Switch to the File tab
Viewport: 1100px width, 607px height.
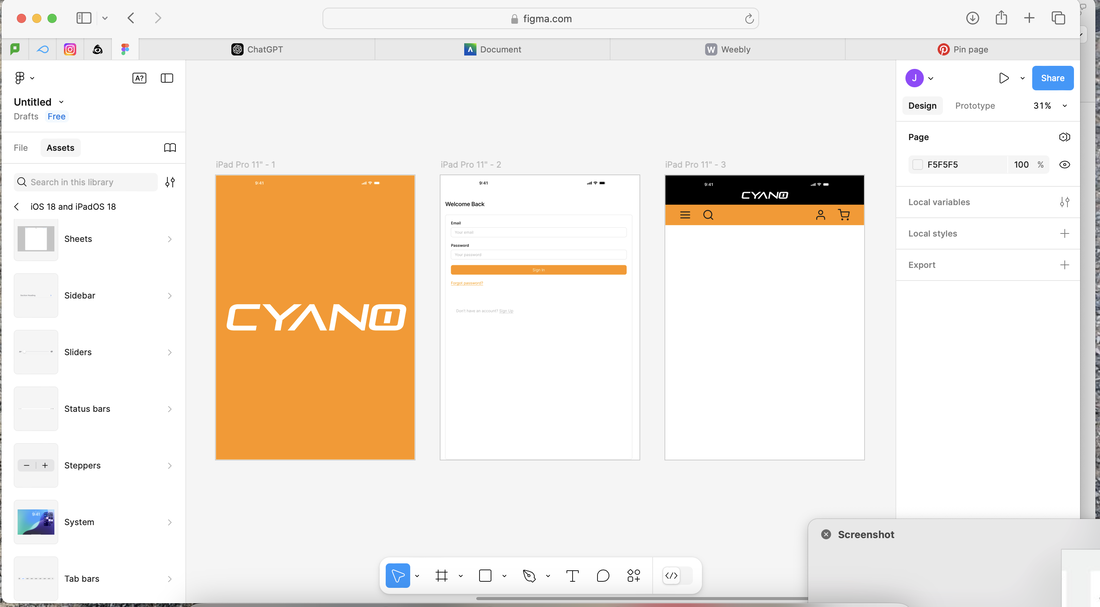click(x=21, y=148)
